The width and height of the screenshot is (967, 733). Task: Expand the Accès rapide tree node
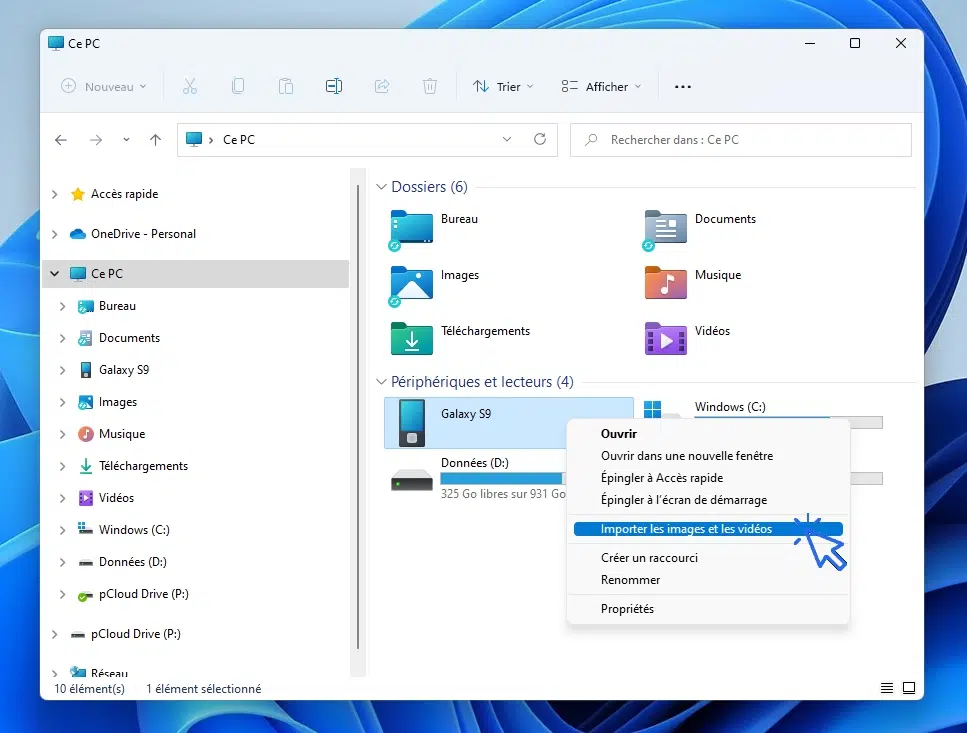point(55,194)
